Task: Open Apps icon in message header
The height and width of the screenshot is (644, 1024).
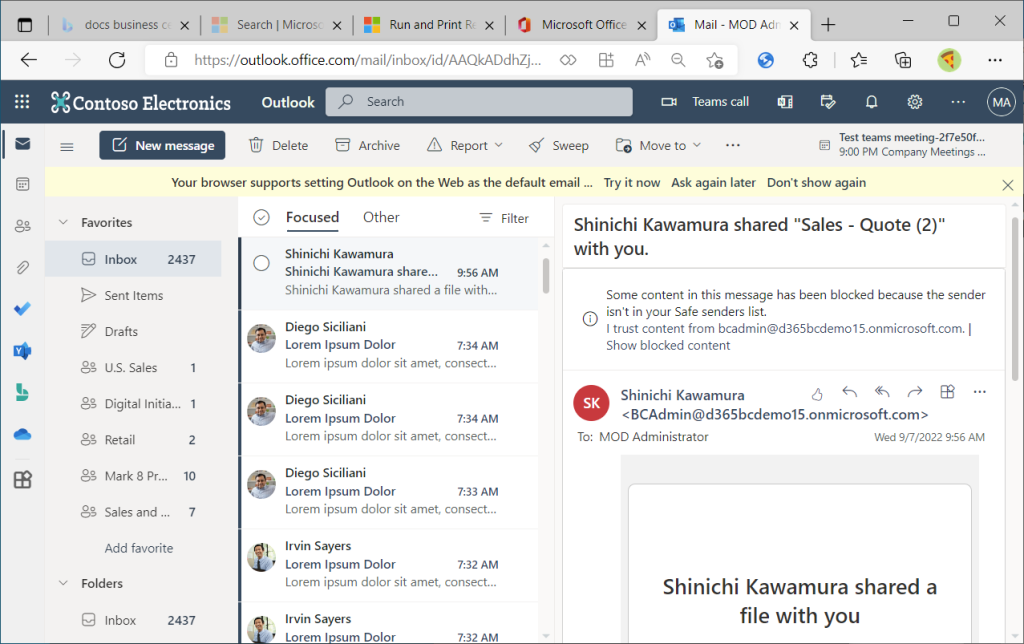Action: 948,392
